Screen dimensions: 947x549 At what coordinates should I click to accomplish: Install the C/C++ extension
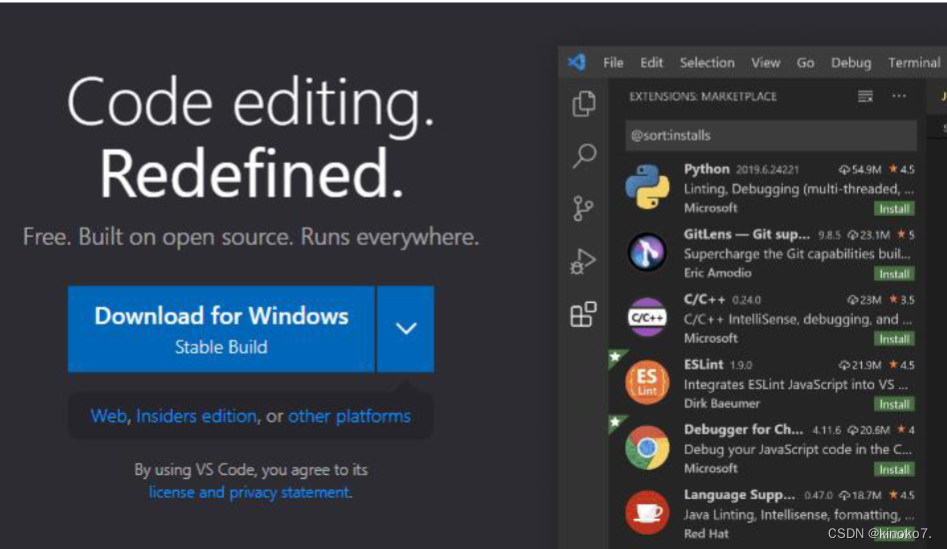coord(894,339)
